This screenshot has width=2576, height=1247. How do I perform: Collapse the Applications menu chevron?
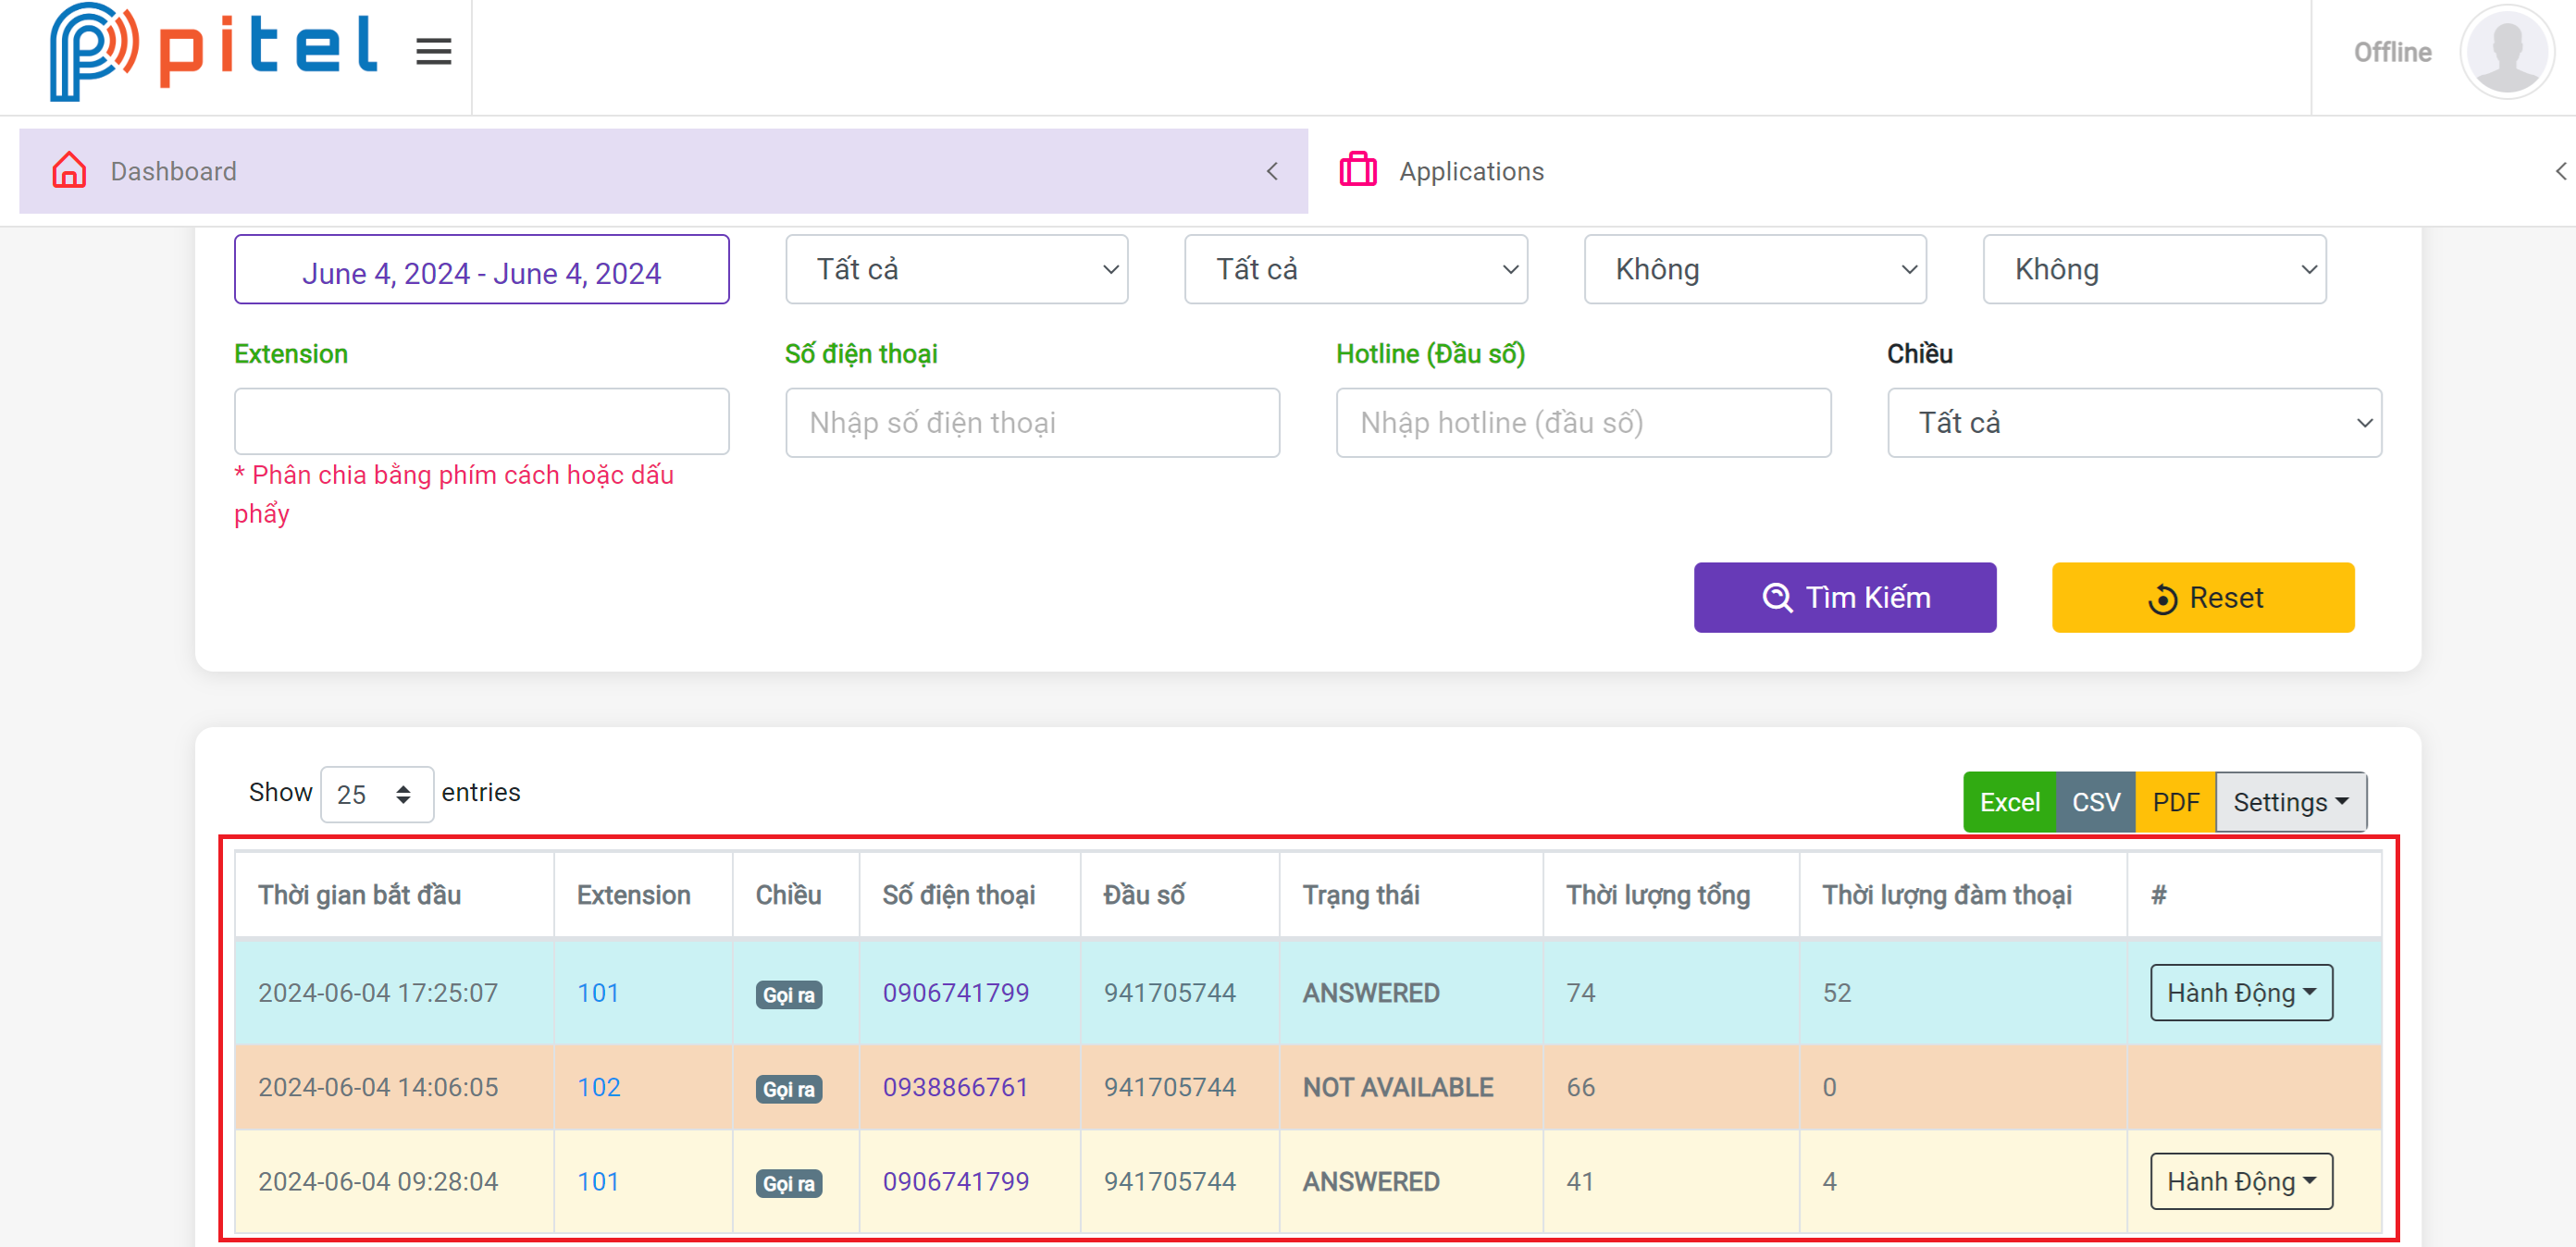(x=2559, y=171)
